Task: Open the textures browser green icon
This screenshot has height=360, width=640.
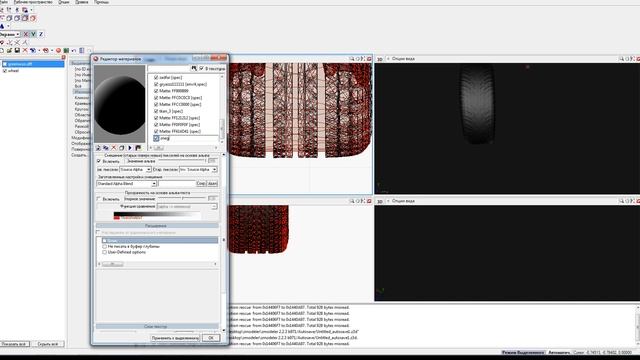Action: [66, 51]
